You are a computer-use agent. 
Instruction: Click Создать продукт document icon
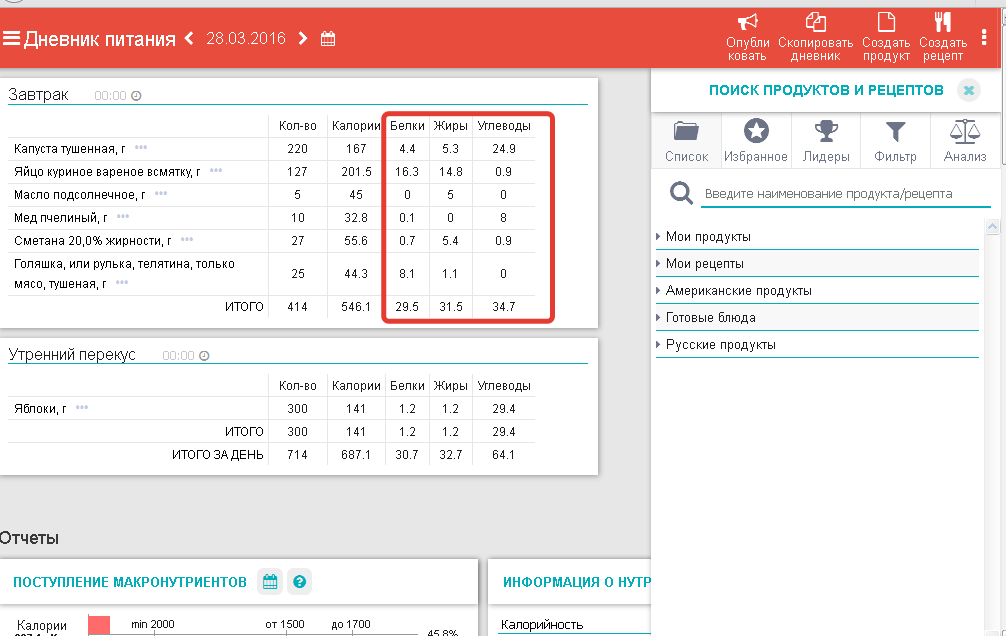pos(885,23)
